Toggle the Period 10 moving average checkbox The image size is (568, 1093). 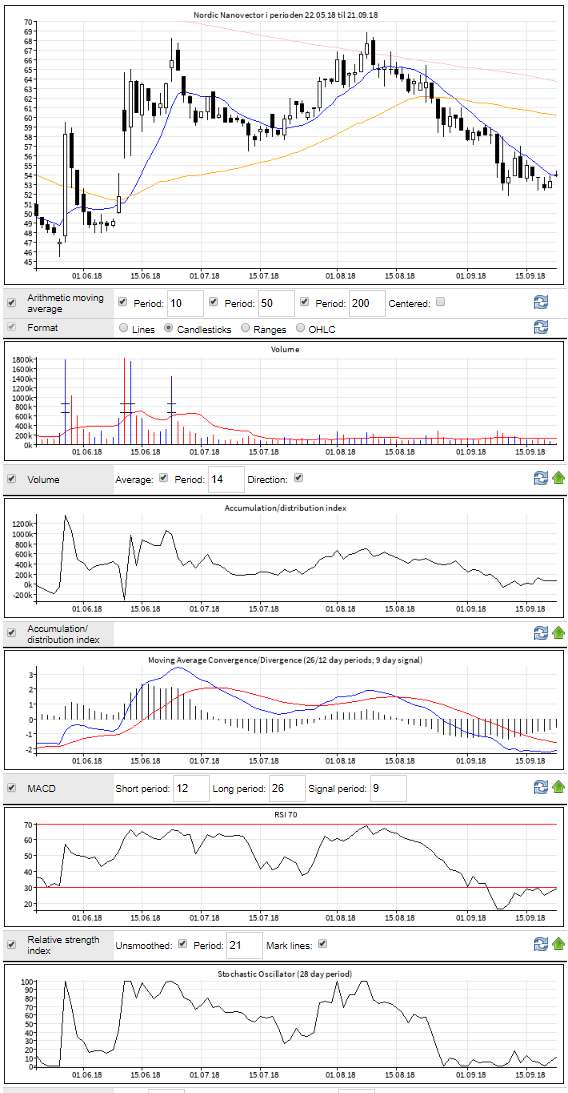[123, 302]
